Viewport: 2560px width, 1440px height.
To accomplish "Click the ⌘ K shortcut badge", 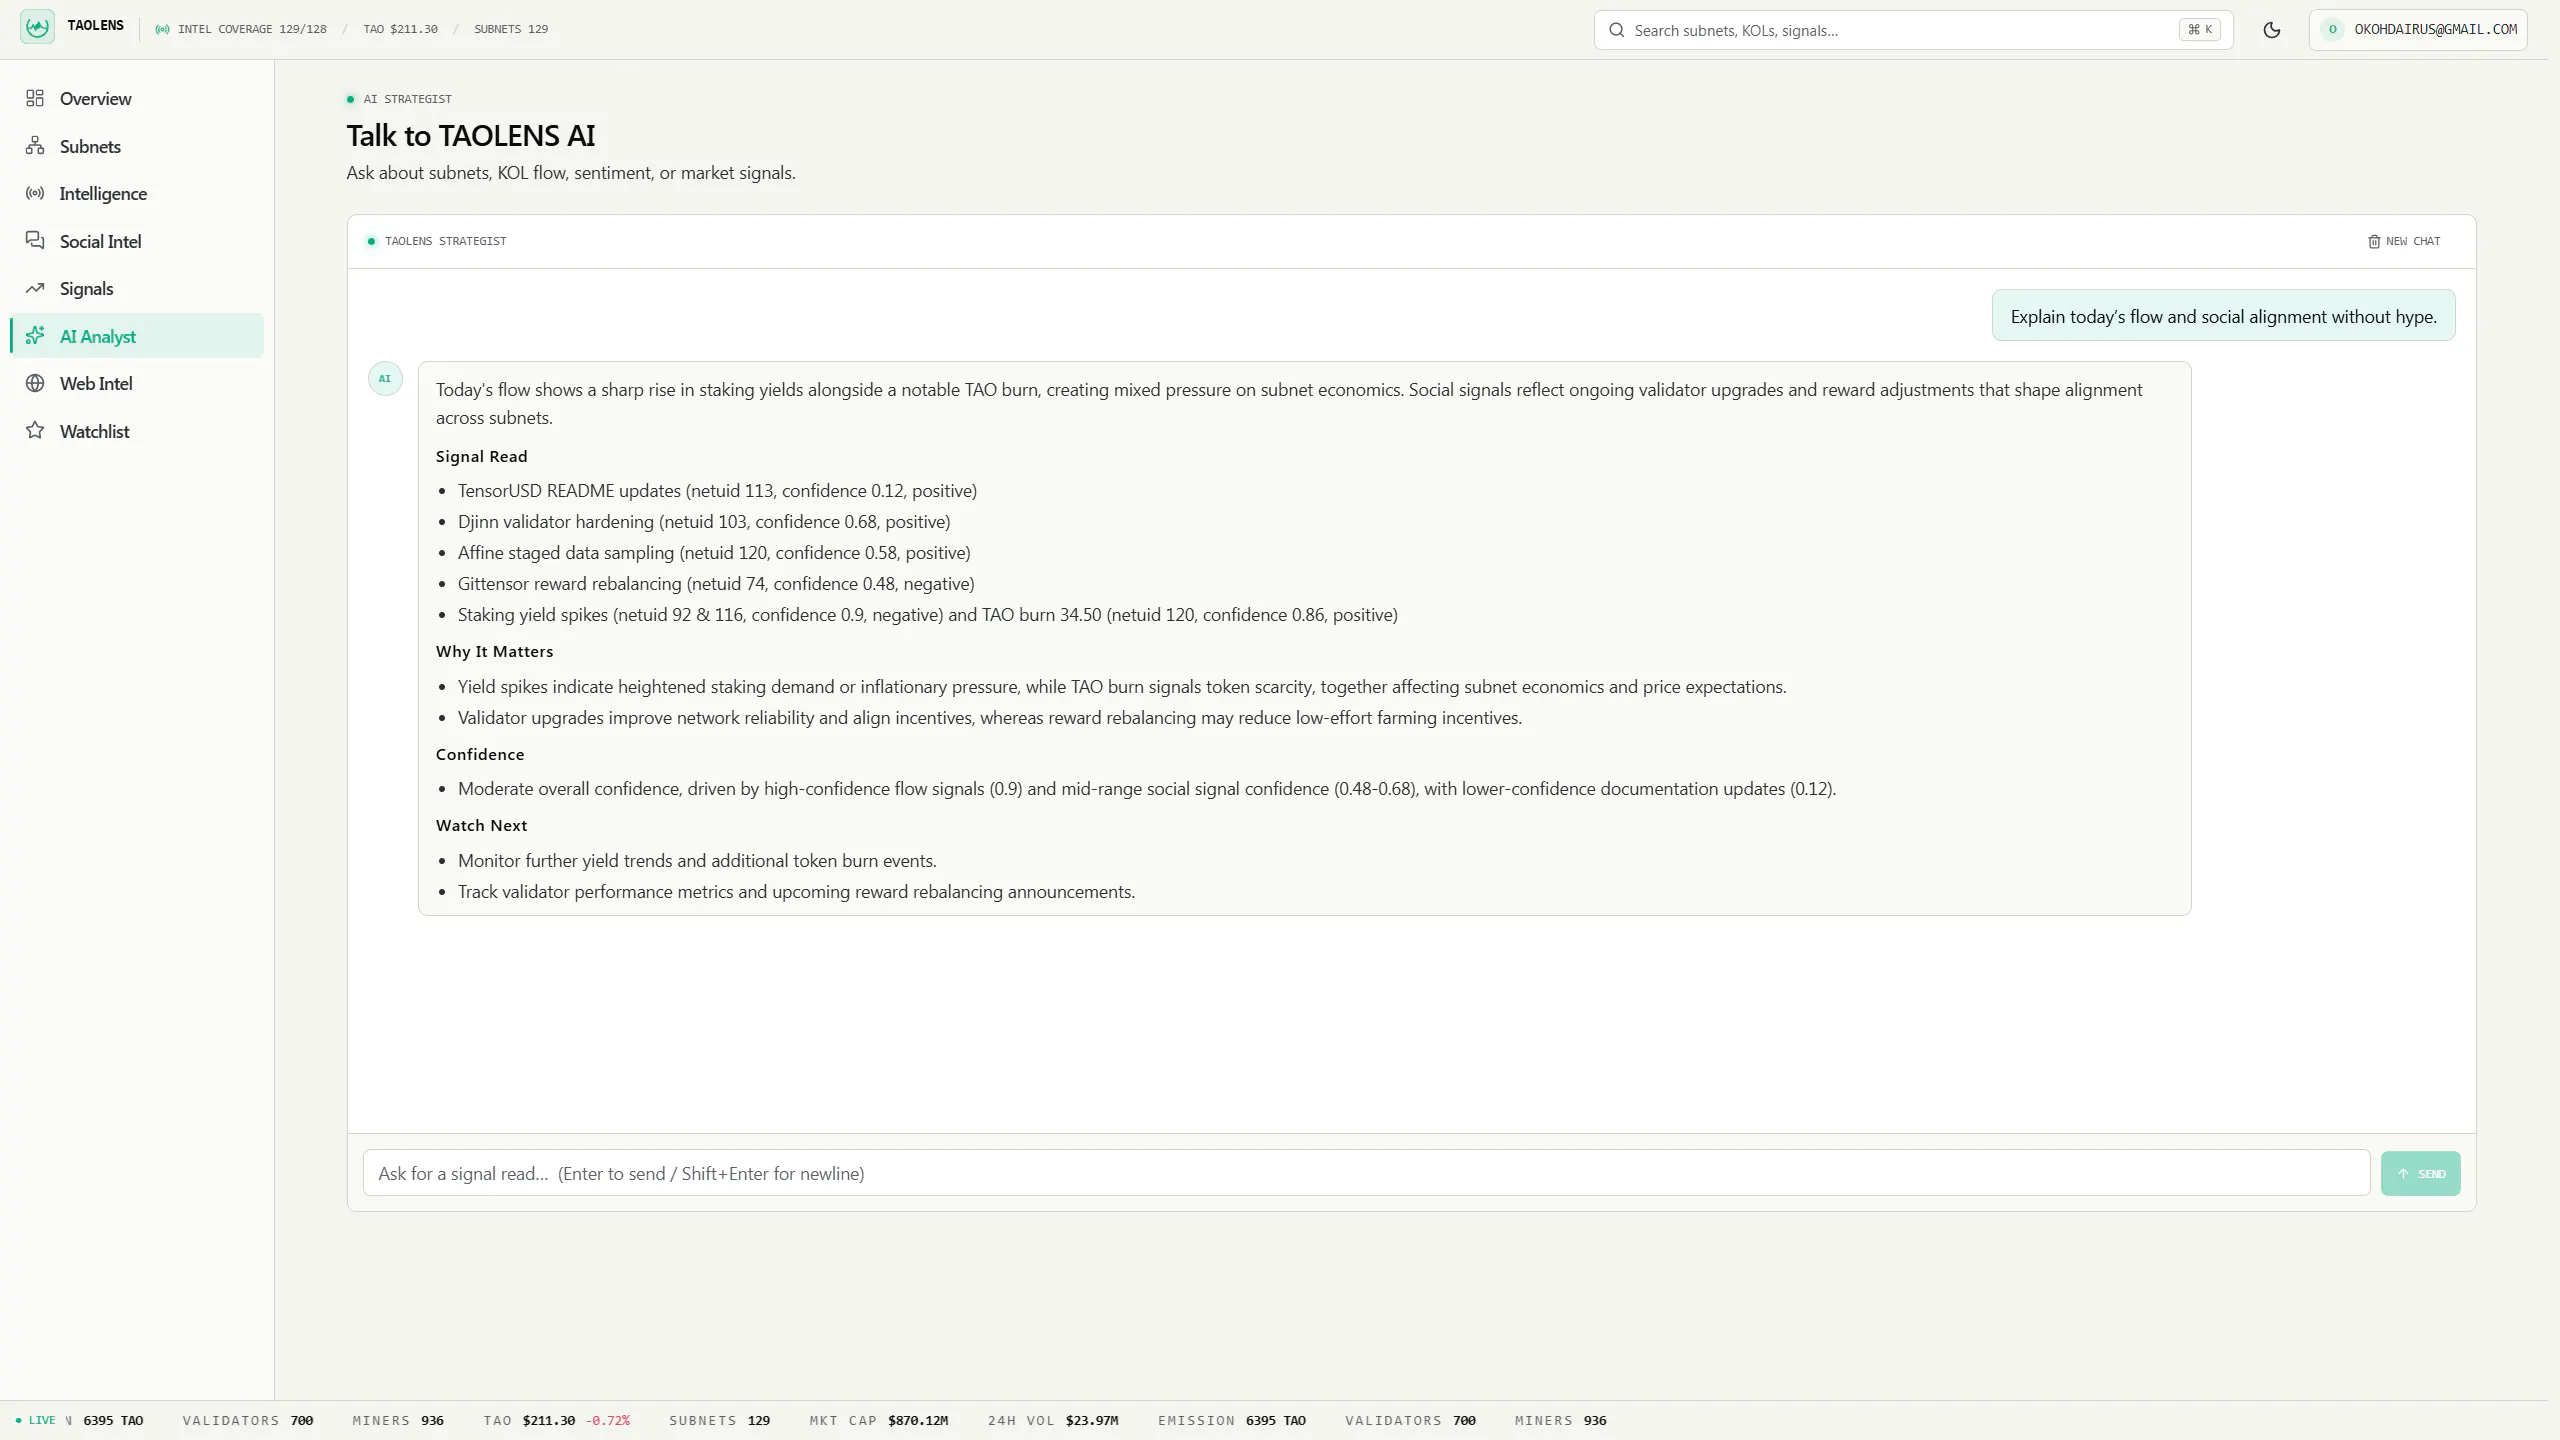I will (x=2200, y=30).
